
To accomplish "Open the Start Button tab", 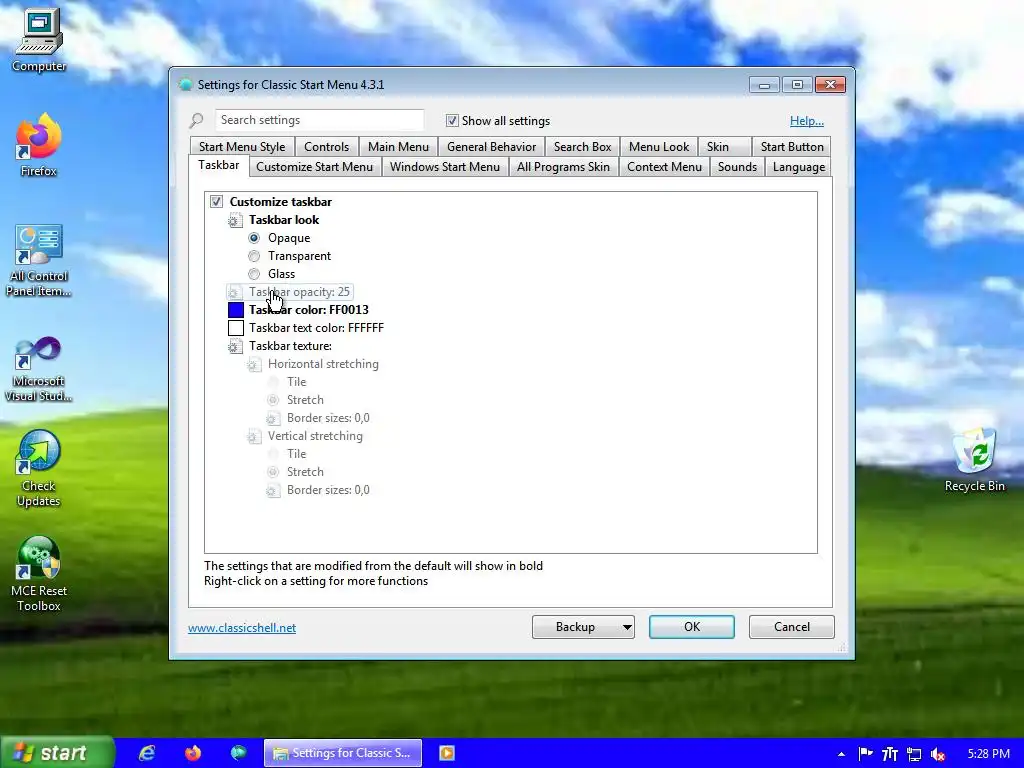I will pyautogui.click(x=792, y=147).
